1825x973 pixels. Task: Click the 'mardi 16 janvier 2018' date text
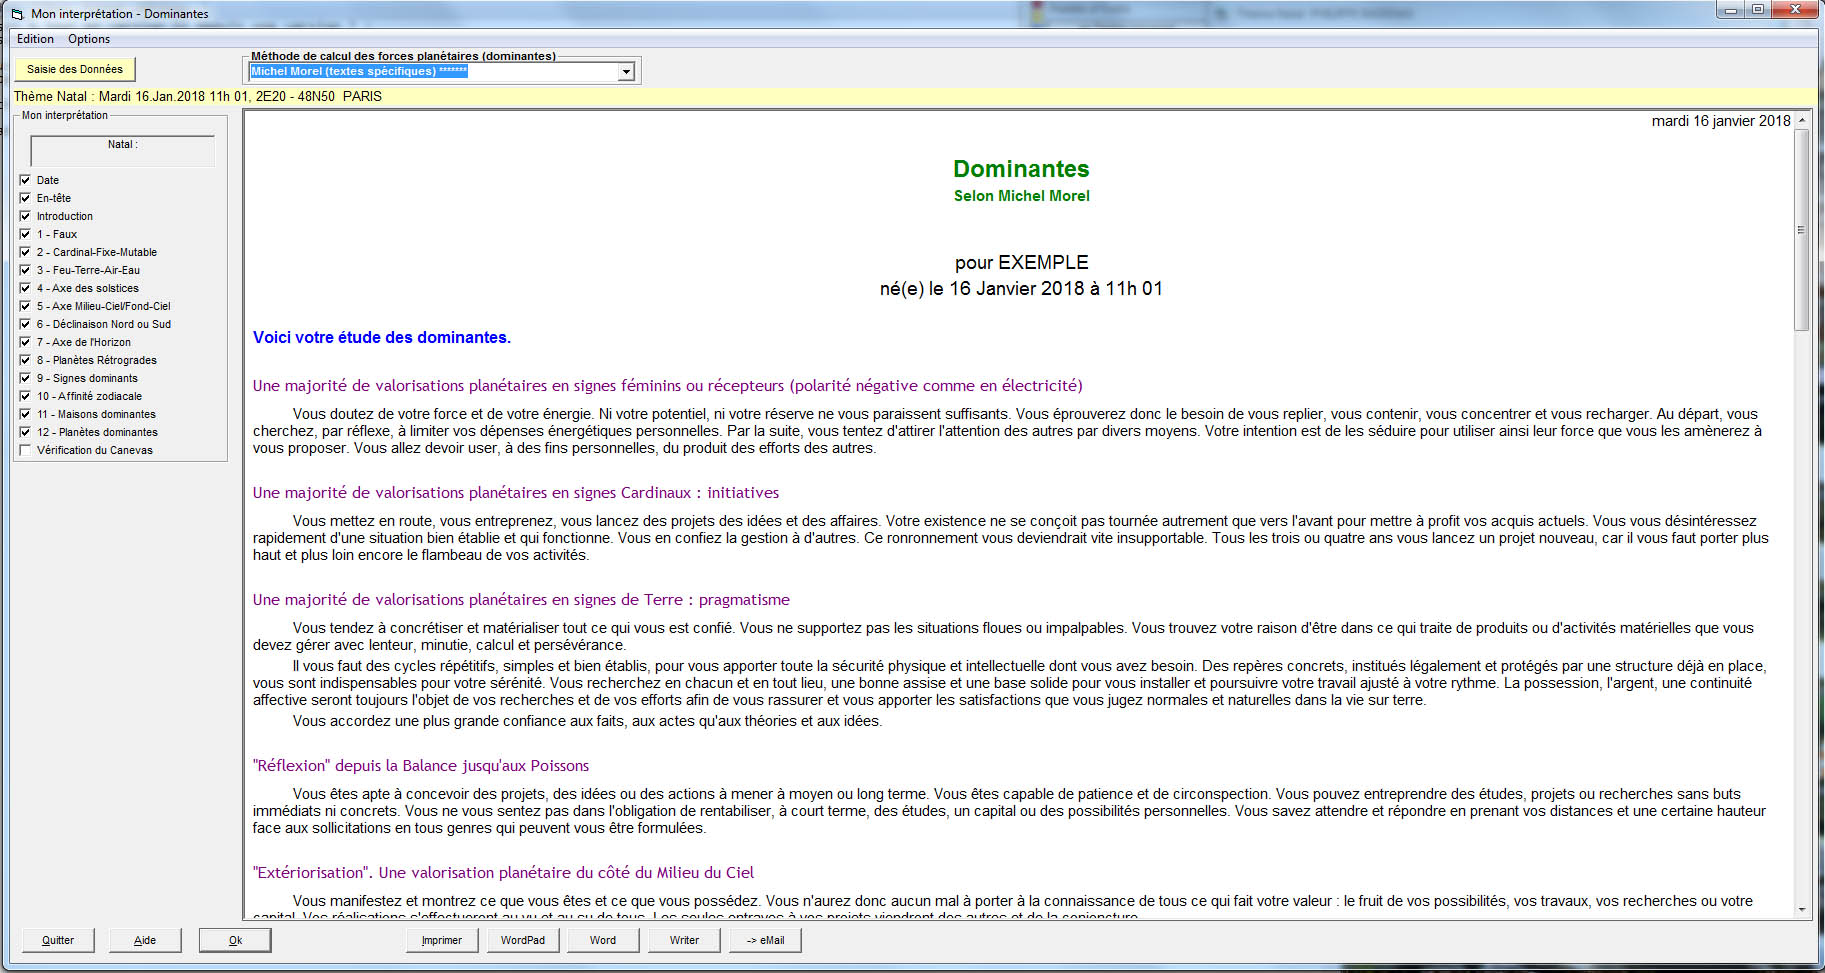1721,121
